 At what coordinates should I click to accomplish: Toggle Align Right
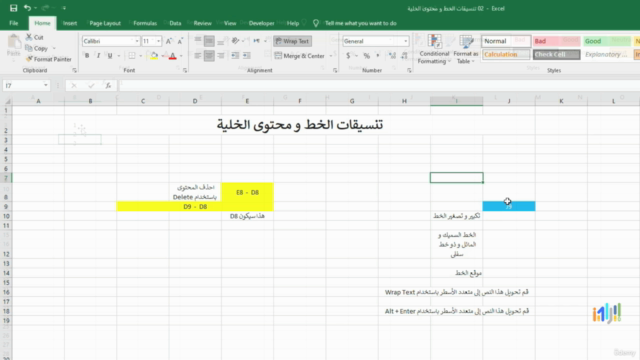(220, 56)
